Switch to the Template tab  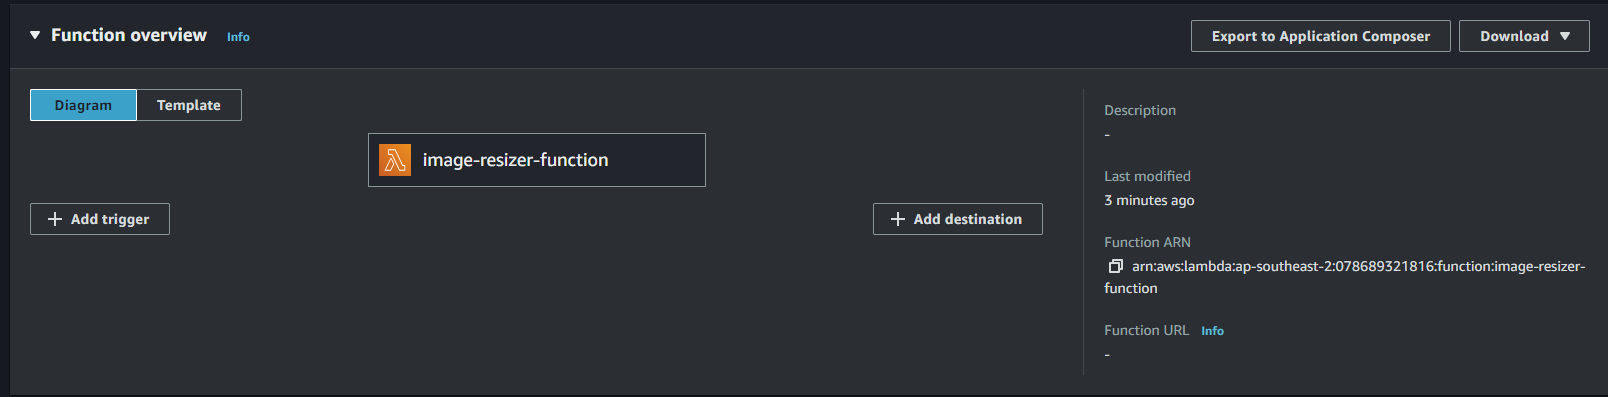pyautogui.click(x=189, y=105)
